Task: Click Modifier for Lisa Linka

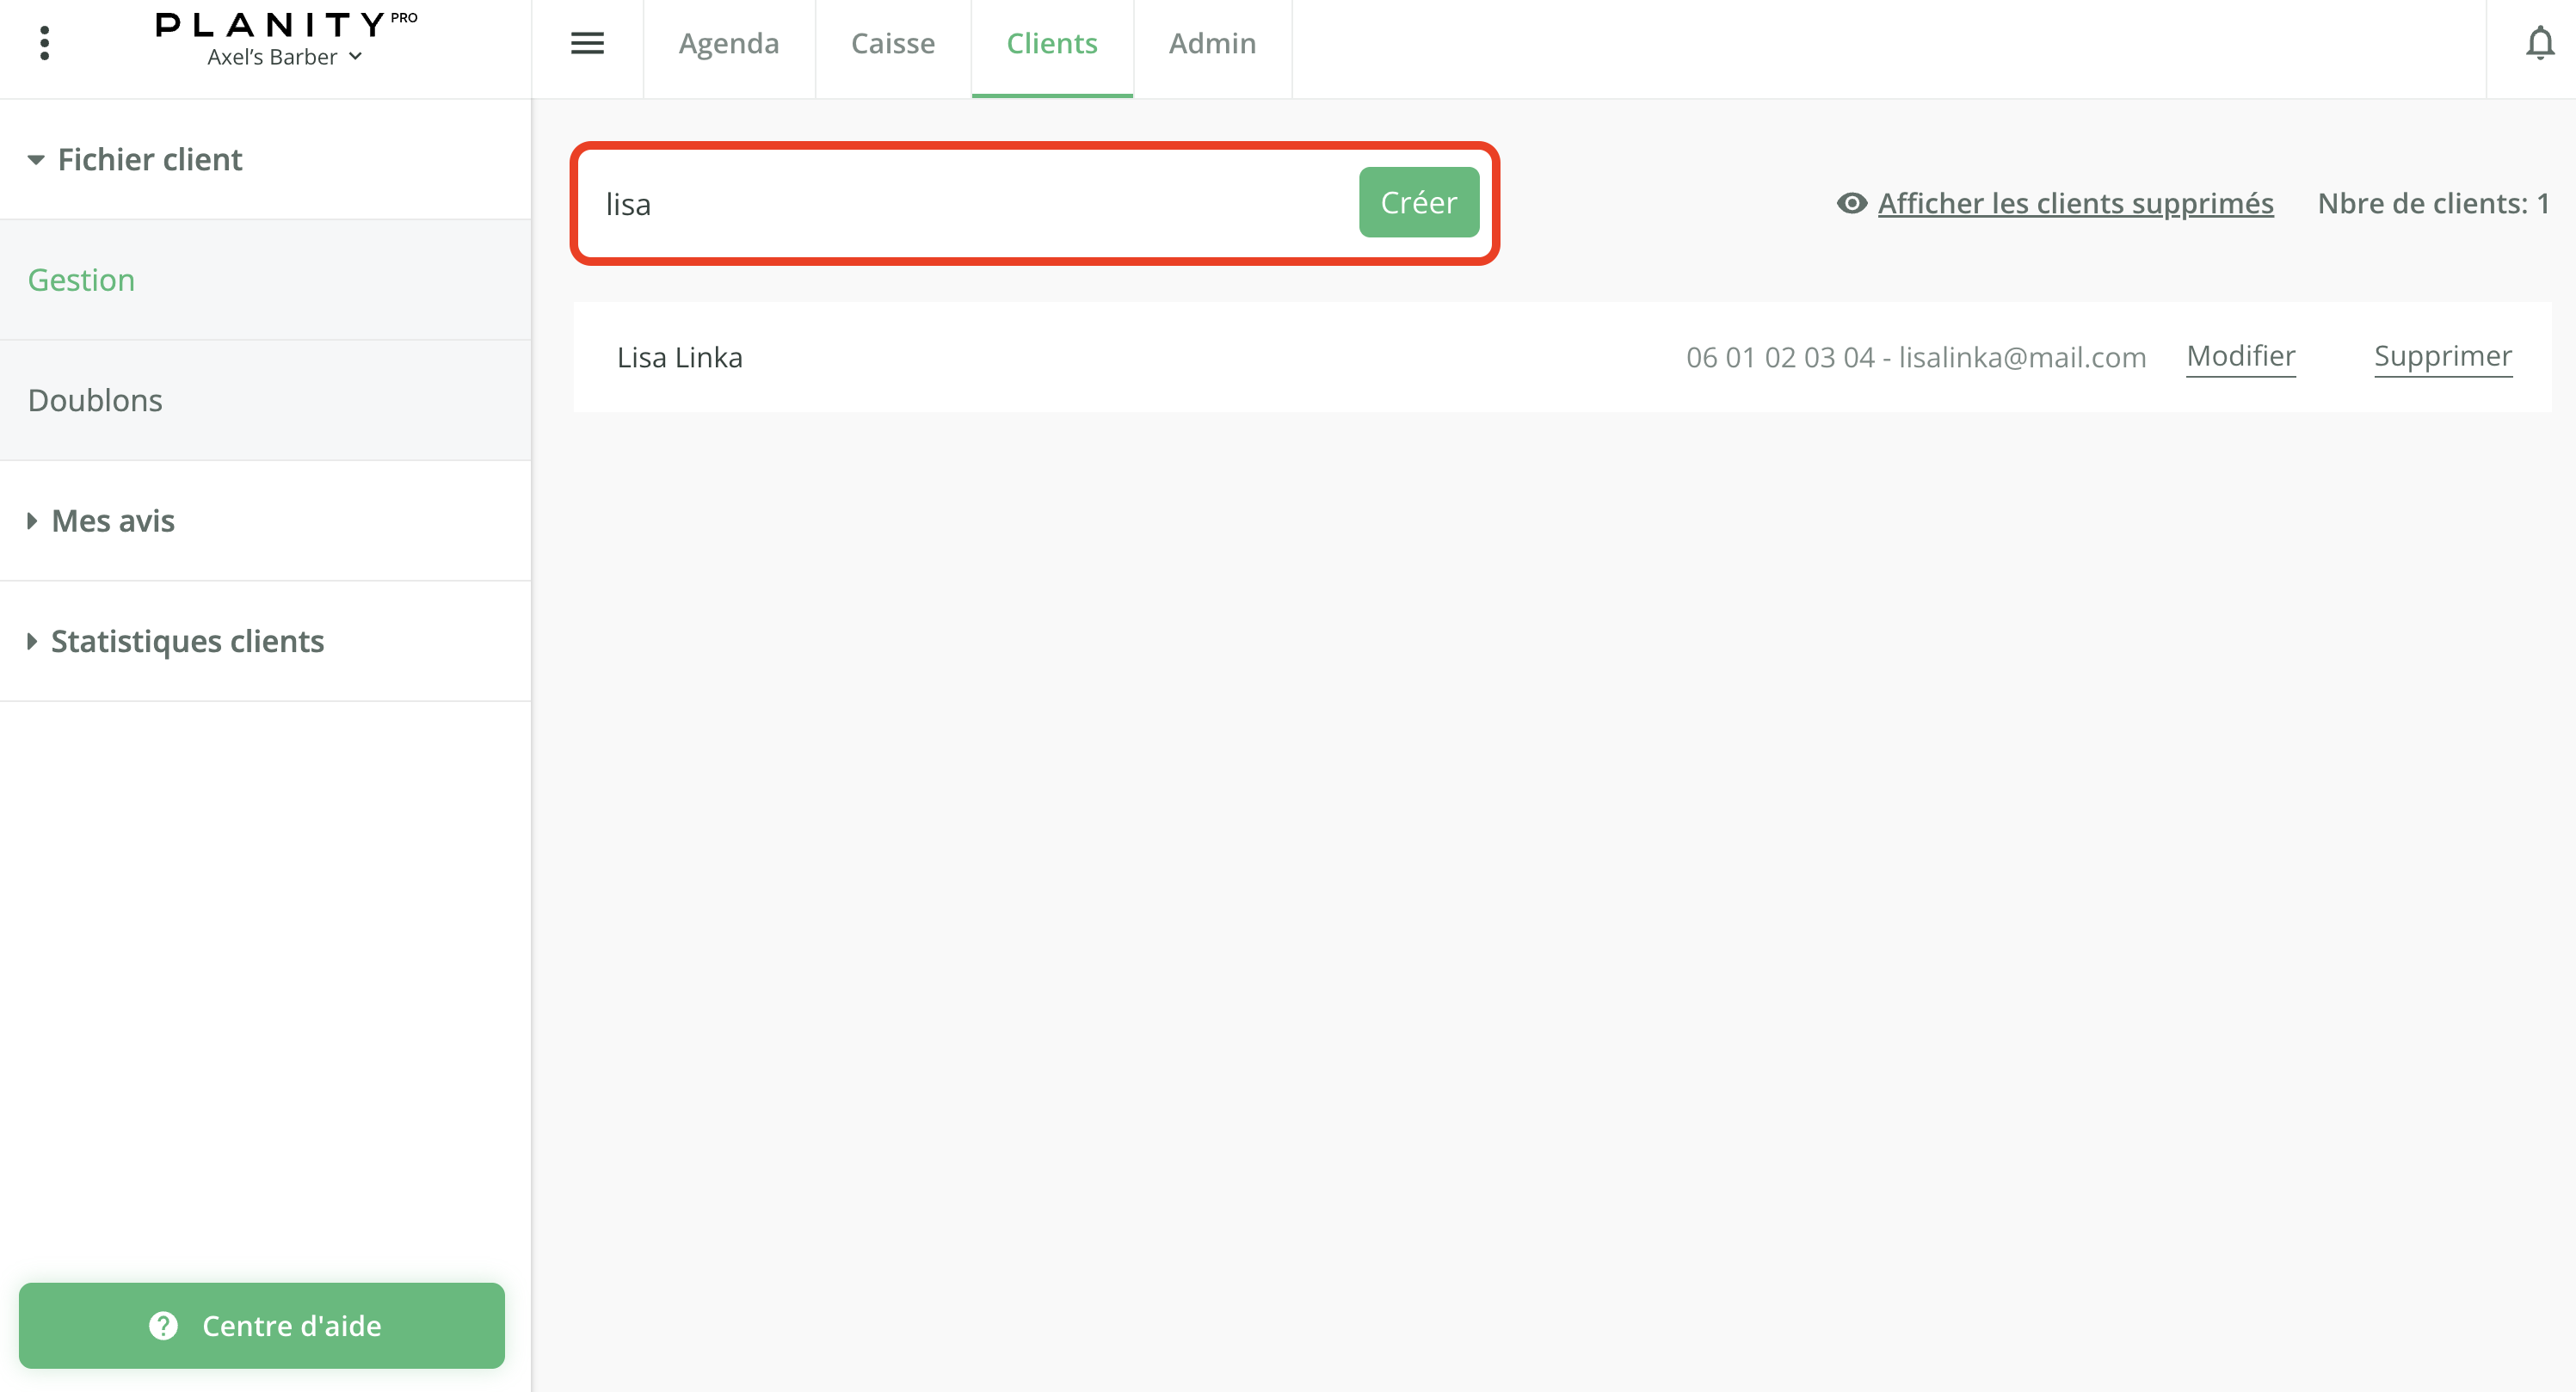Action: coord(2240,356)
